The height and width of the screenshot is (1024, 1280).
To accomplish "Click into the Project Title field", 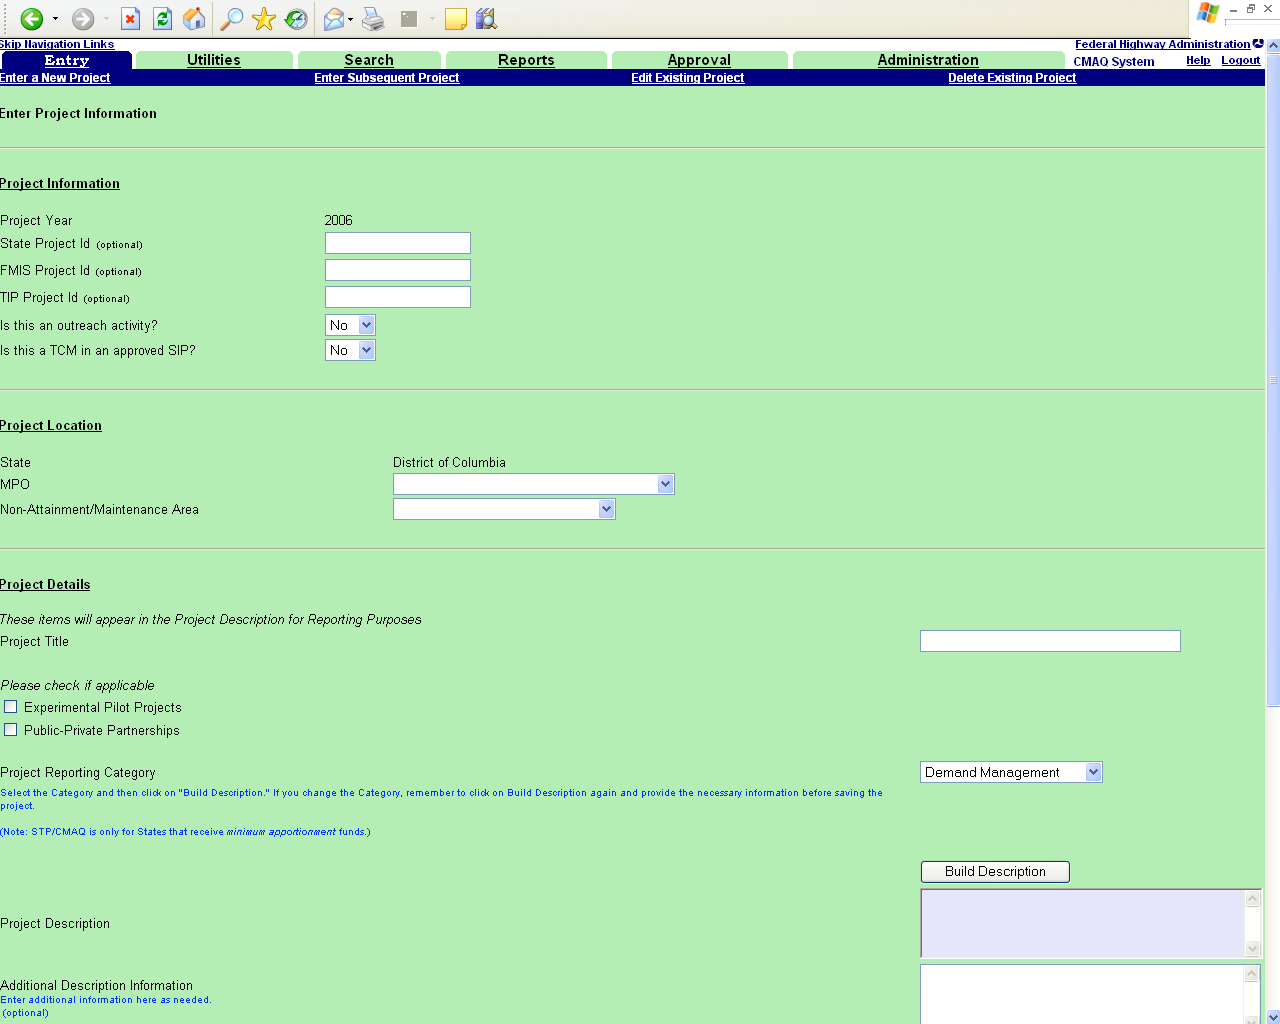I will tap(1049, 641).
